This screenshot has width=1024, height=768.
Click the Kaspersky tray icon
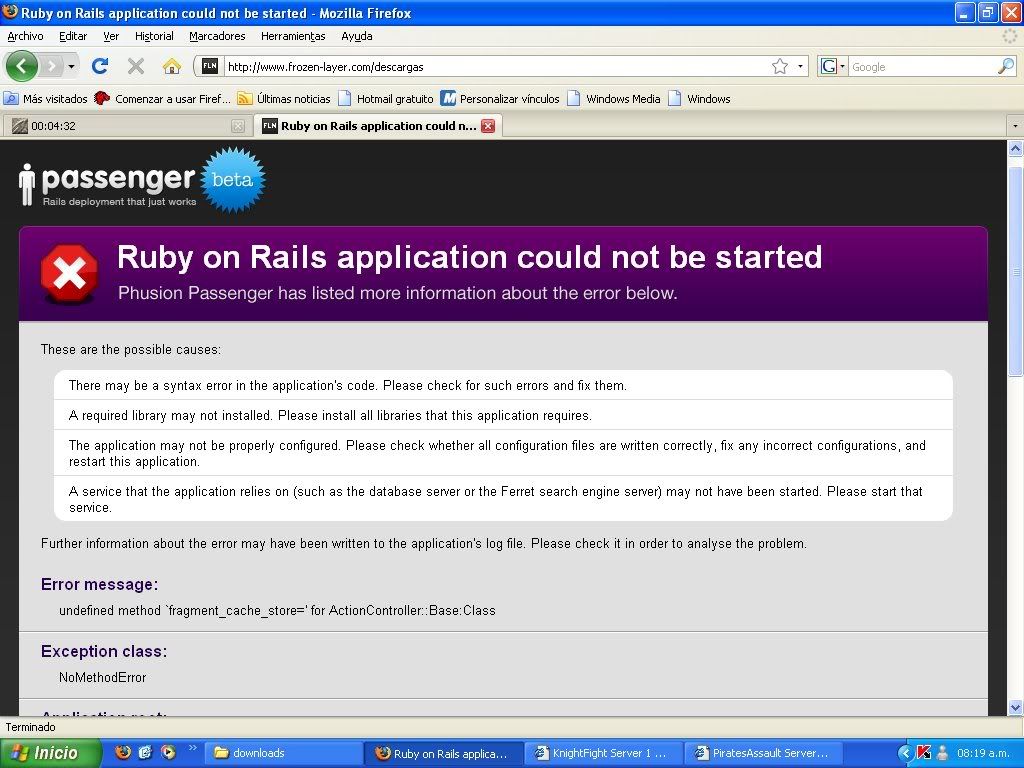[924, 753]
